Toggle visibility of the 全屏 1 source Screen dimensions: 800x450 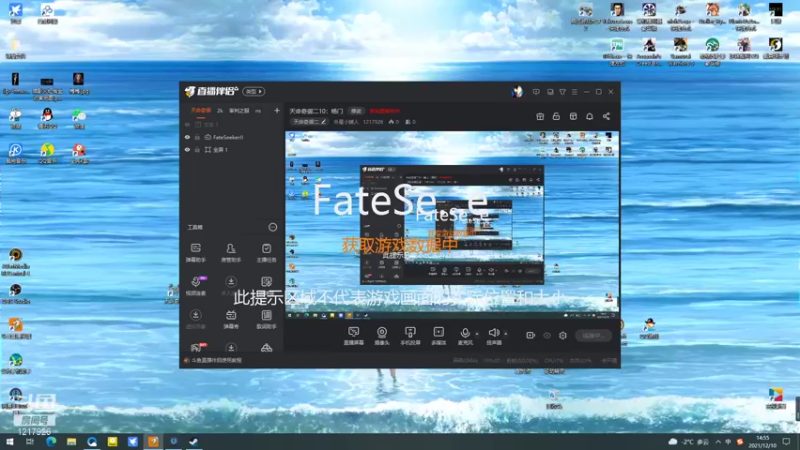click(x=187, y=150)
